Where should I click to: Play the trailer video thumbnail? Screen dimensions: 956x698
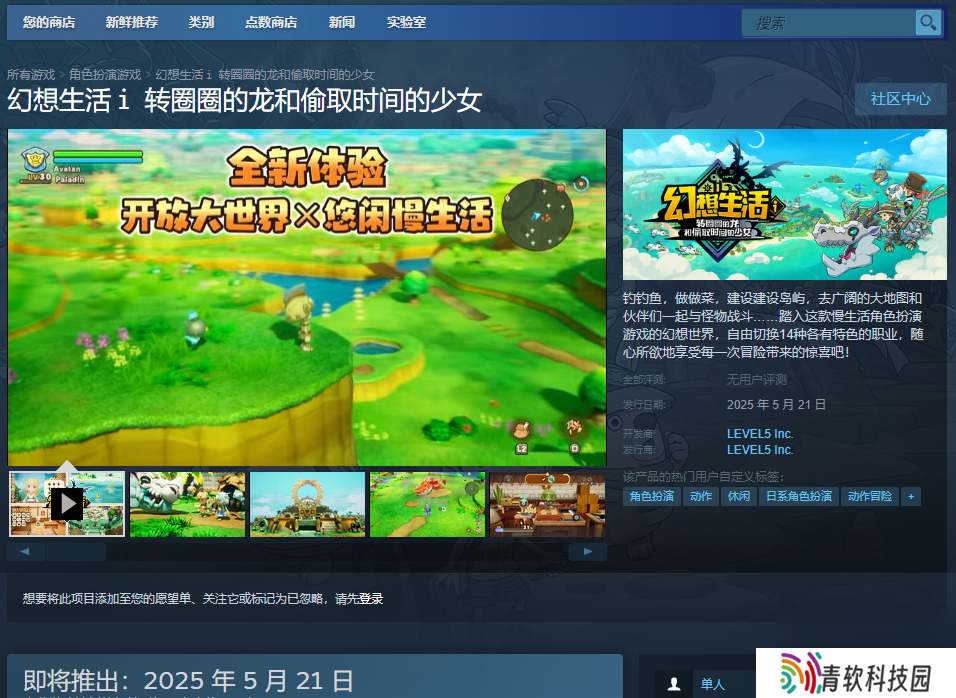pos(67,504)
